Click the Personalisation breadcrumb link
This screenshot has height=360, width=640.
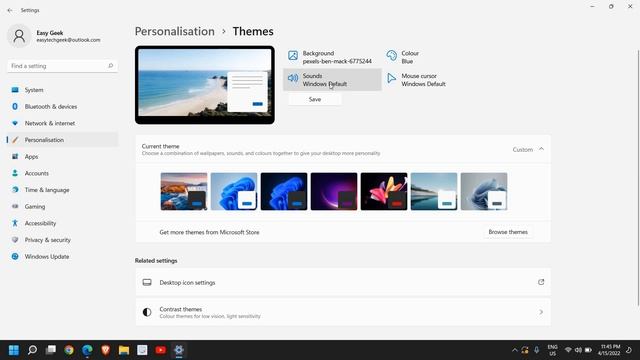tap(175, 31)
